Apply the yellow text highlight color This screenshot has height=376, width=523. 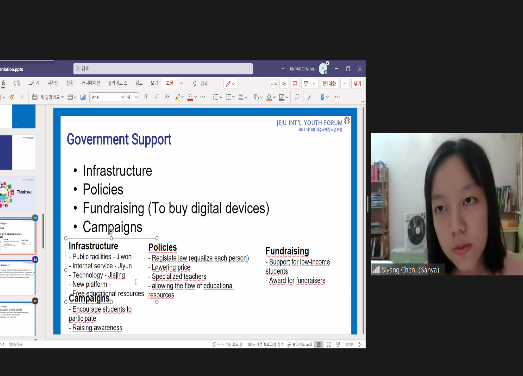pyautogui.click(x=178, y=97)
